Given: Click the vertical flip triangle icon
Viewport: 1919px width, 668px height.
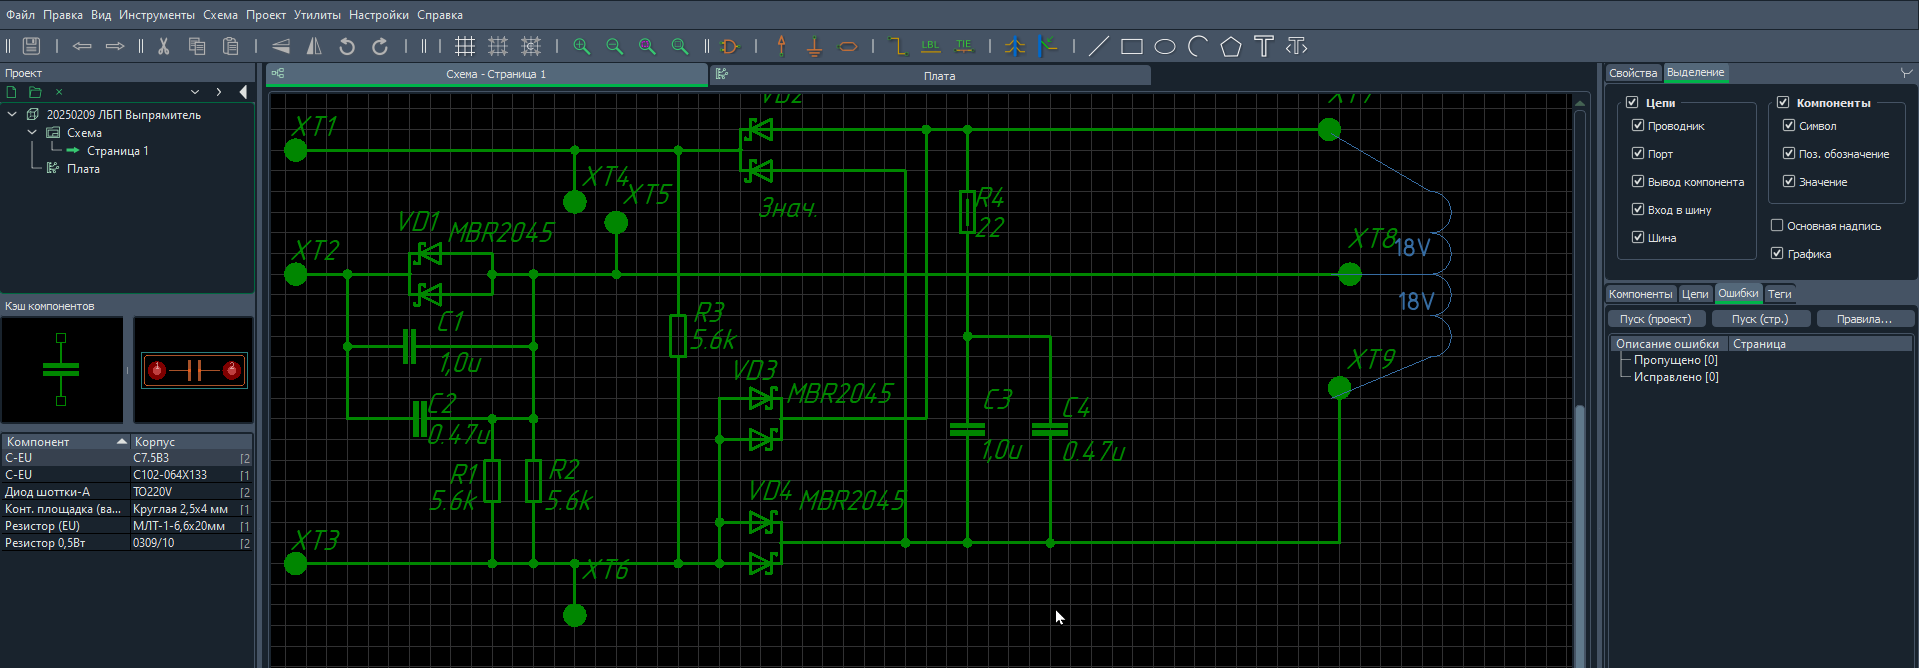Looking at the screenshot, I should tap(281, 46).
